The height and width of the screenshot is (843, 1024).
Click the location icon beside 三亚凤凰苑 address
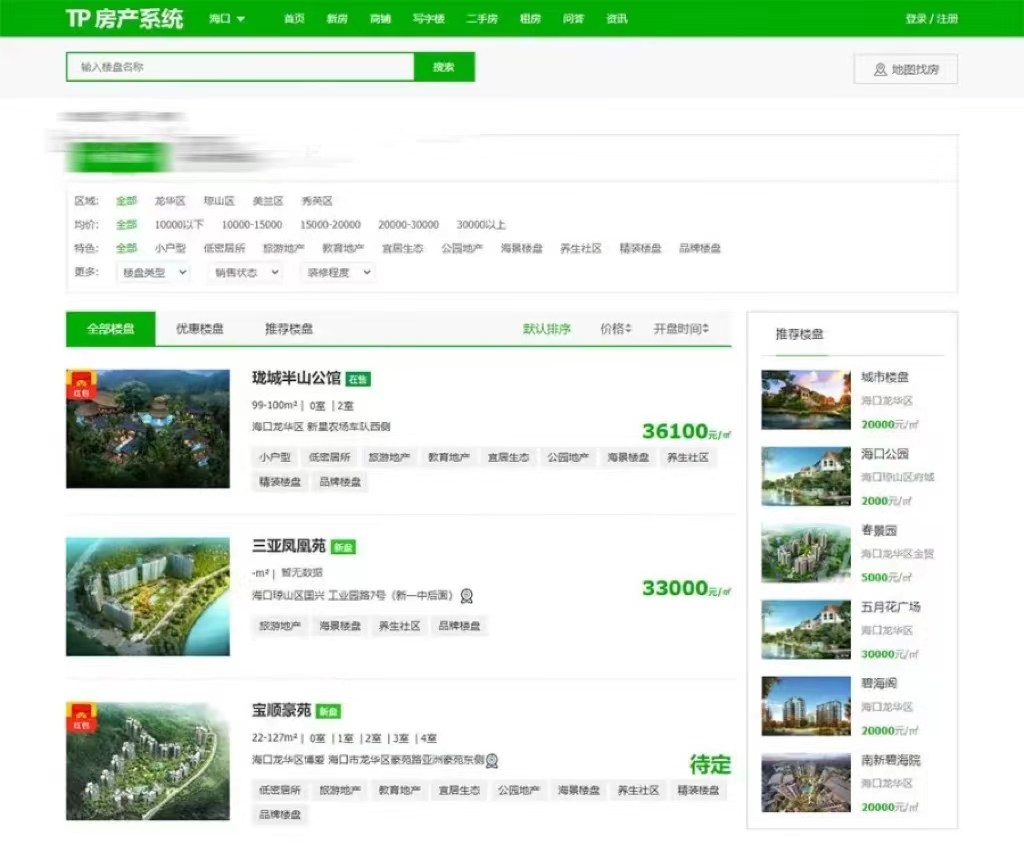click(466, 596)
